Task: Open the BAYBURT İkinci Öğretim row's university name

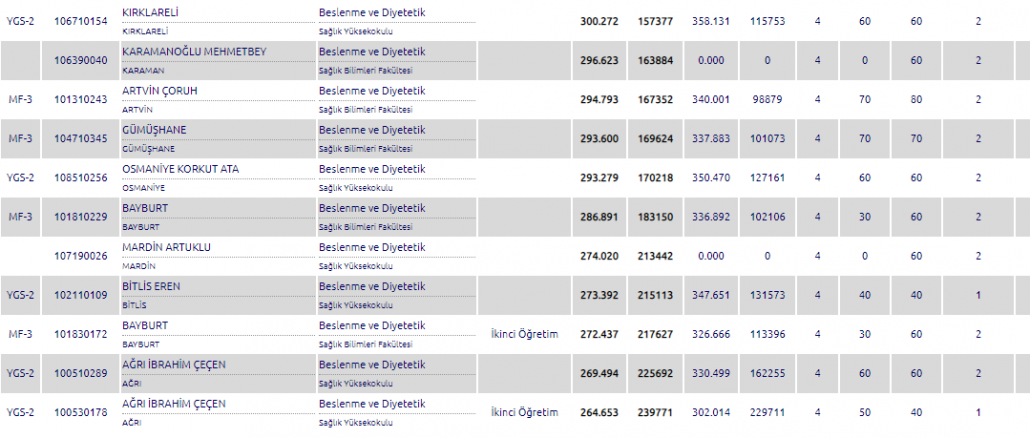Action: [144, 325]
